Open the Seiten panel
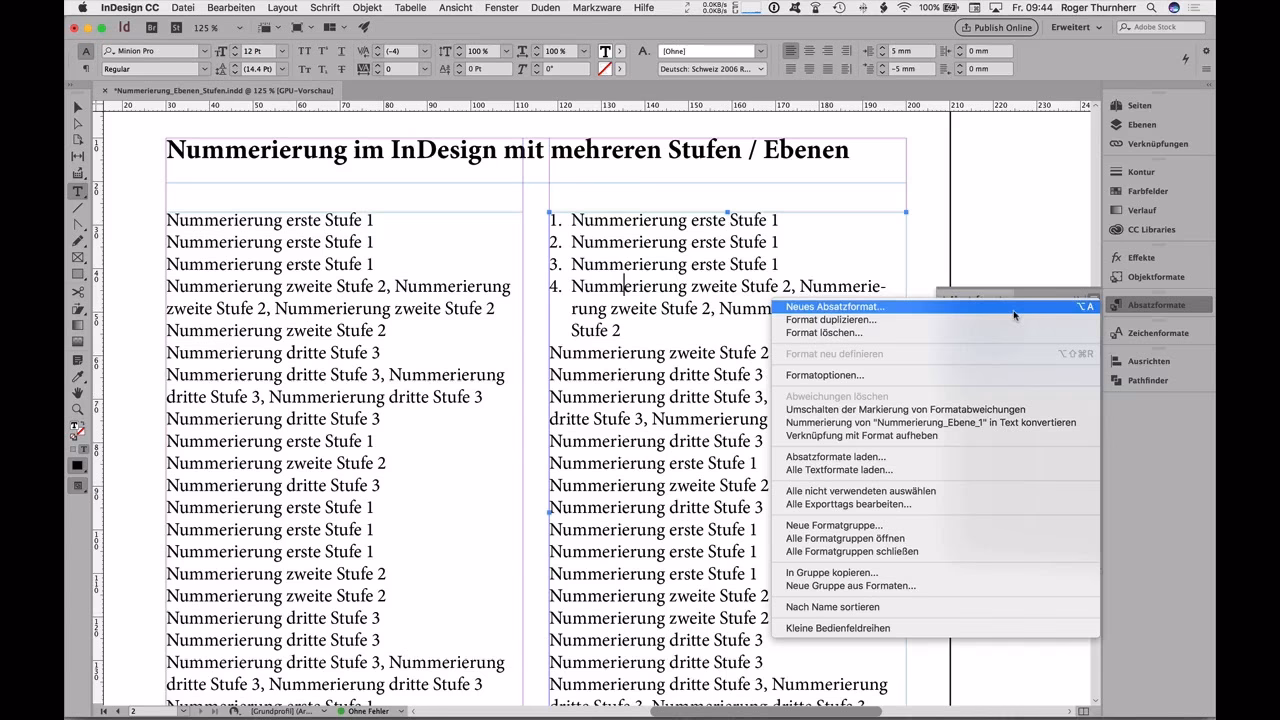1280x720 pixels. coord(1141,105)
